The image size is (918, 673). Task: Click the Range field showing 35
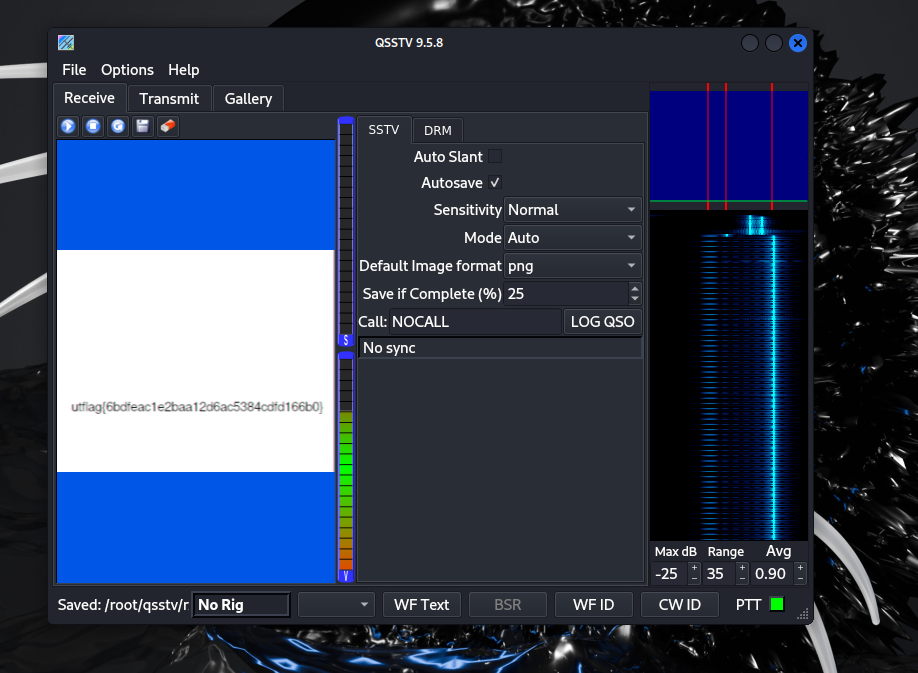tap(720, 574)
